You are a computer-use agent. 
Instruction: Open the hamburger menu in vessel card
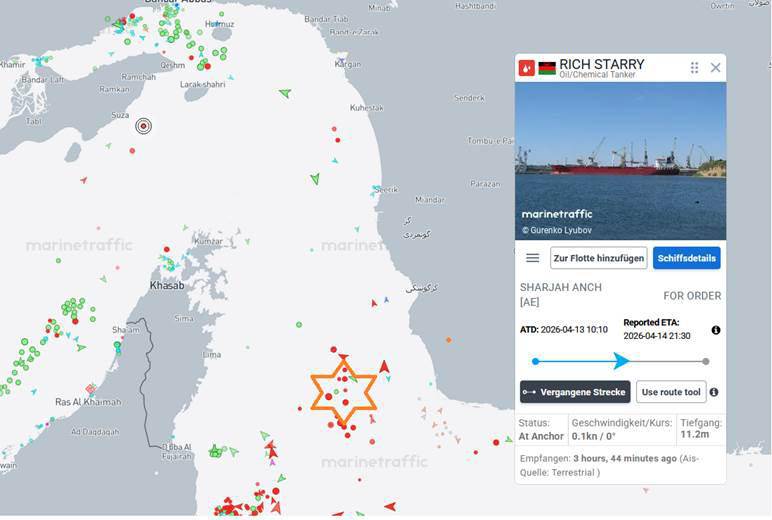point(532,258)
